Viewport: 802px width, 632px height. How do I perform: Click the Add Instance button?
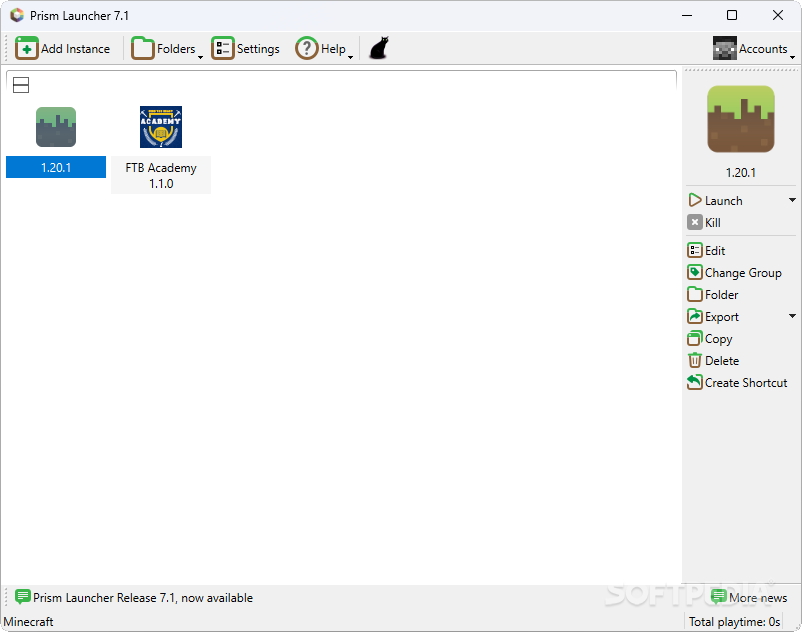[x=62, y=49]
